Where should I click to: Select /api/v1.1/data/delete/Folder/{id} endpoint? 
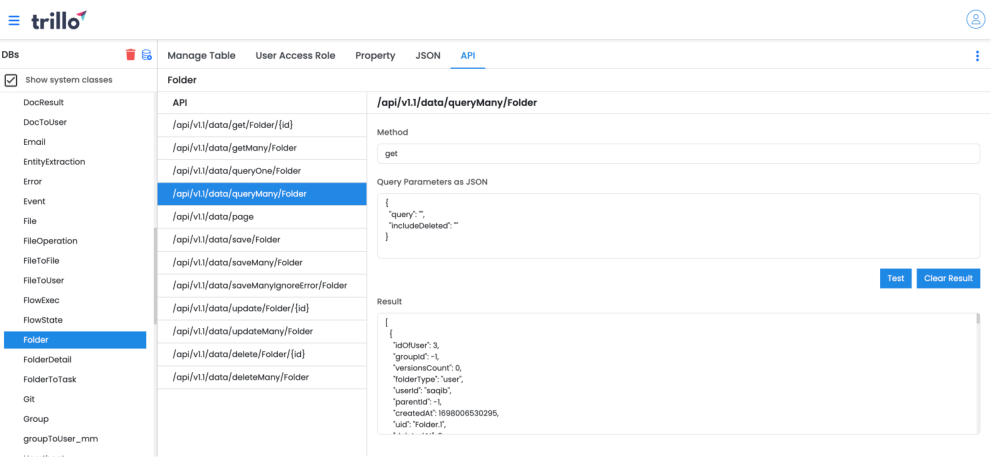[x=262, y=354]
